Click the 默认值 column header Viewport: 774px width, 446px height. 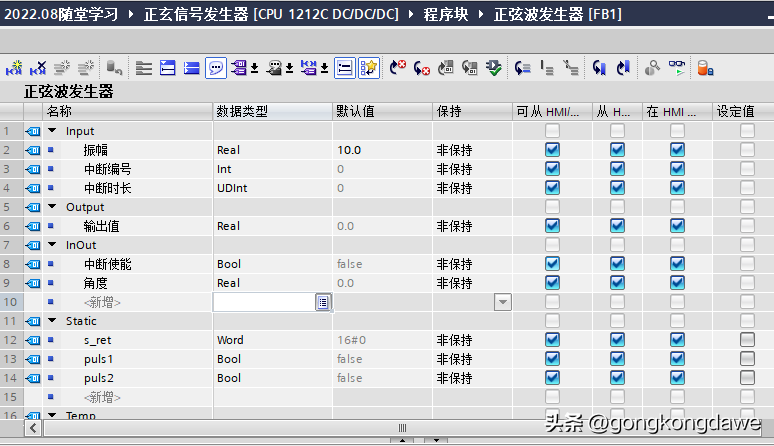[x=355, y=111]
